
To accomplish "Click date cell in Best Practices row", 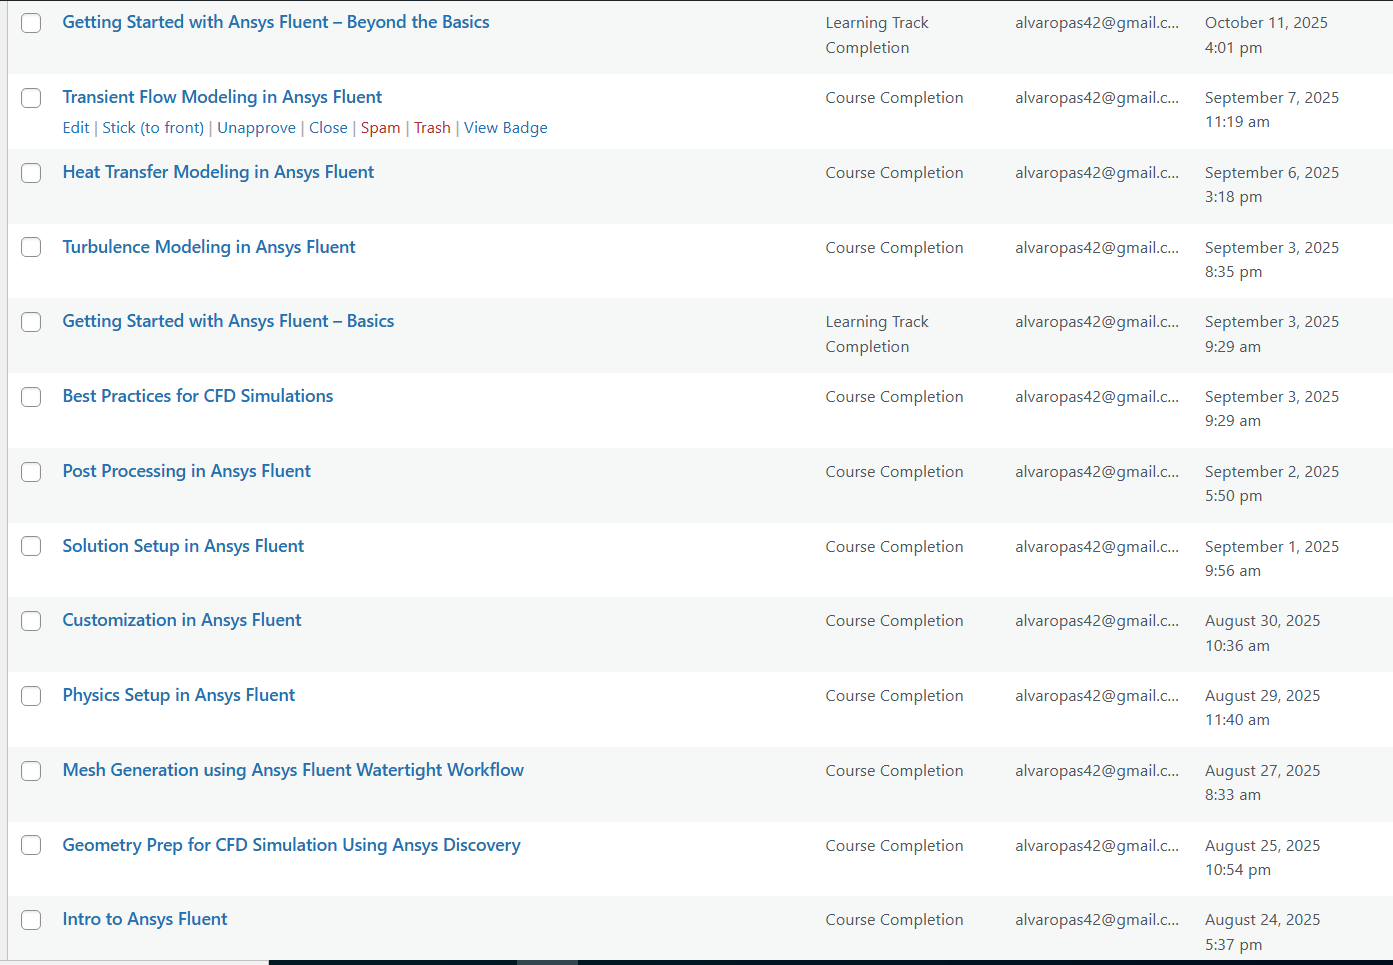I will click(1272, 409).
